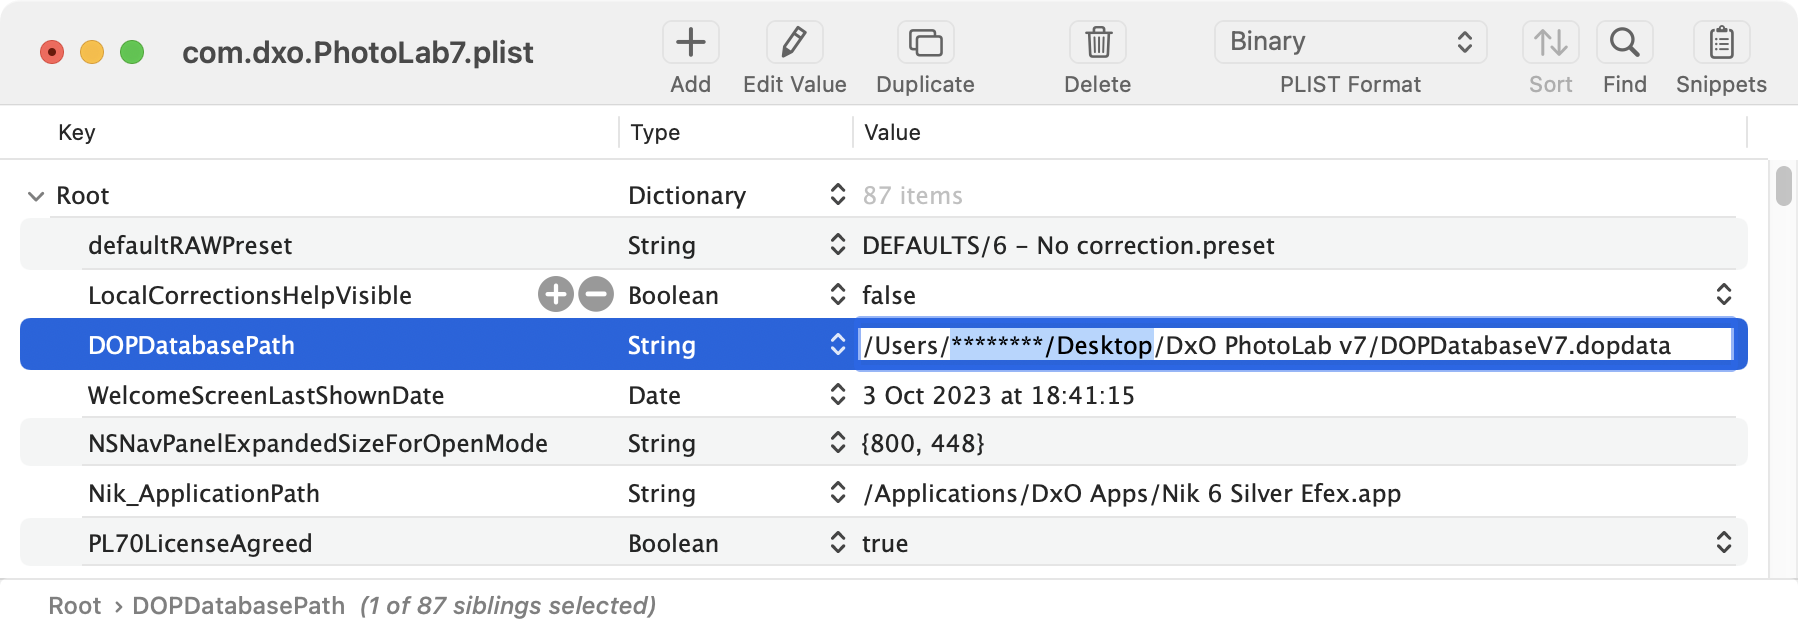1798x634 pixels.
Task: Select the Nik_ApplicationPath key
Action: coord(204,493)
